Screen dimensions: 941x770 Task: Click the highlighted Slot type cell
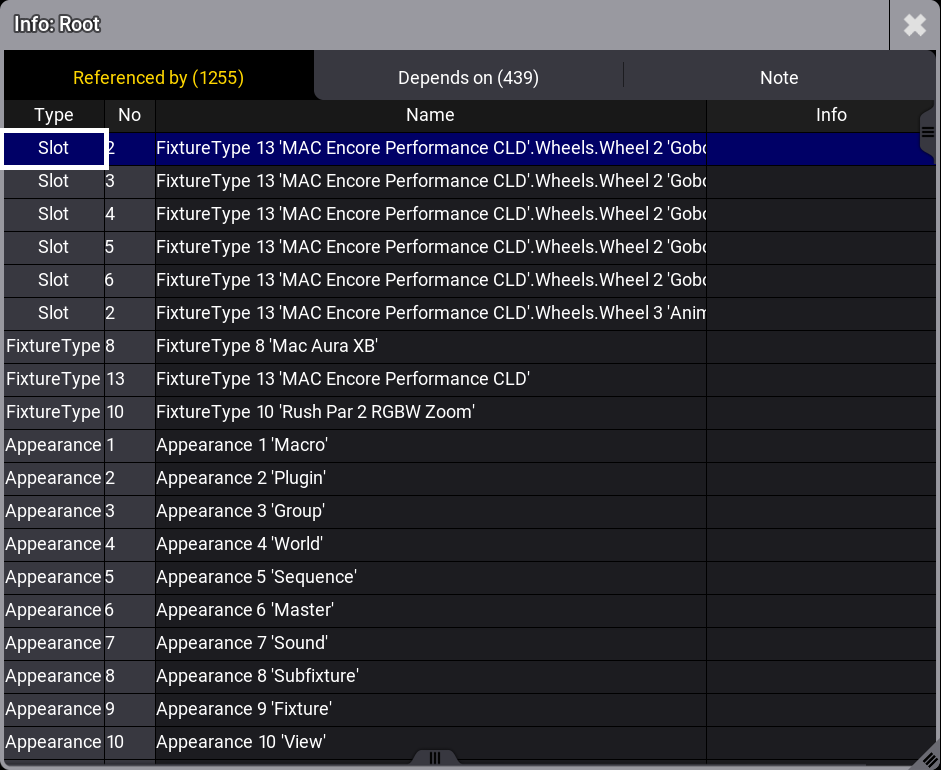[x=54, y=148]
